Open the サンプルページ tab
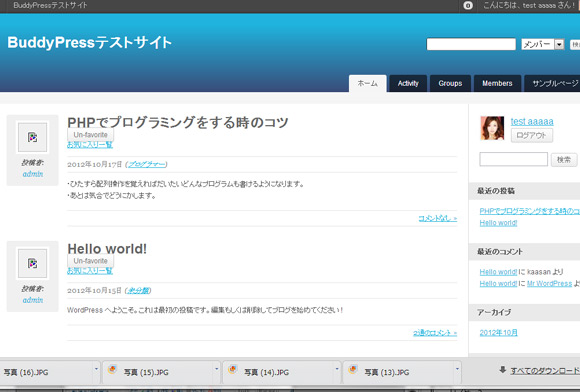 [x=553, y=84]
